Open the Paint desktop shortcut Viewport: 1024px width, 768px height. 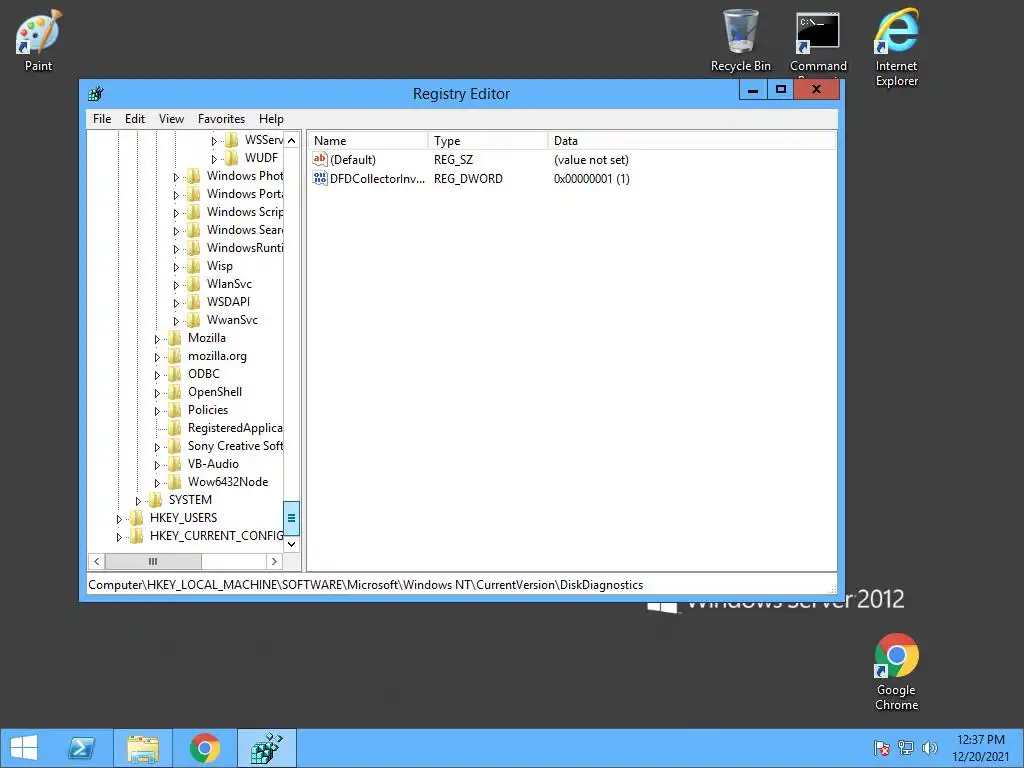[38, 39]
